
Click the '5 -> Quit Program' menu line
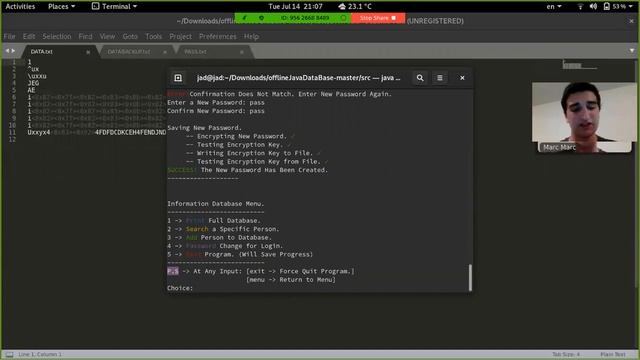pyautogui.click(x=240, y=254)
